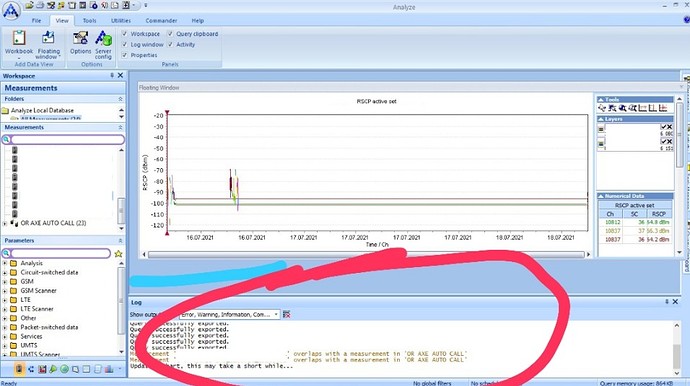This screenshot has height=386, width=690.
Task: Toggle the Log window checkbox
Action: coord(125,44)
